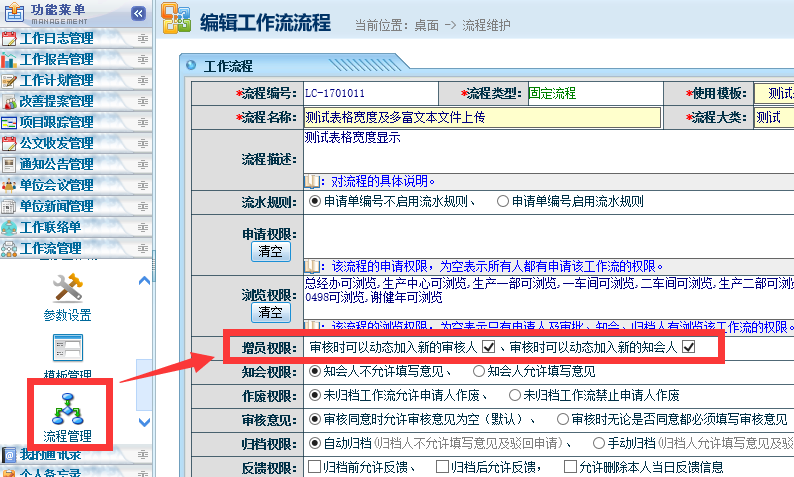Click 清空 button for 申请权限

click(270, 250)
